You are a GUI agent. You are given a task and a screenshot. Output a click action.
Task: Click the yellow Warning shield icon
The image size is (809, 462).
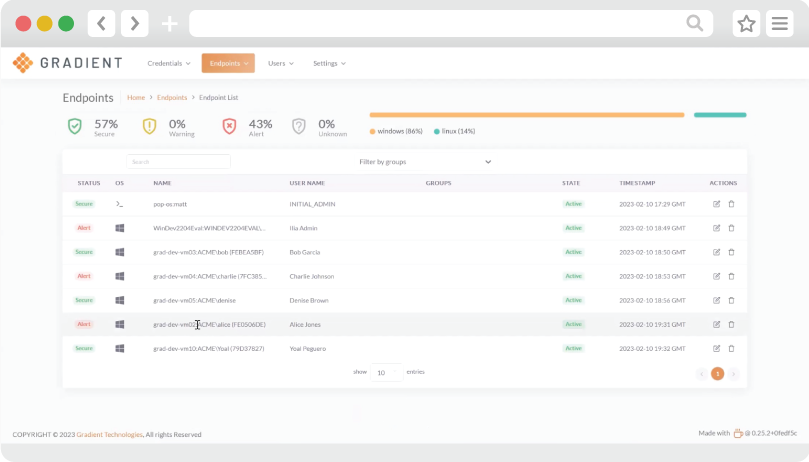click(x=150, y=126)
